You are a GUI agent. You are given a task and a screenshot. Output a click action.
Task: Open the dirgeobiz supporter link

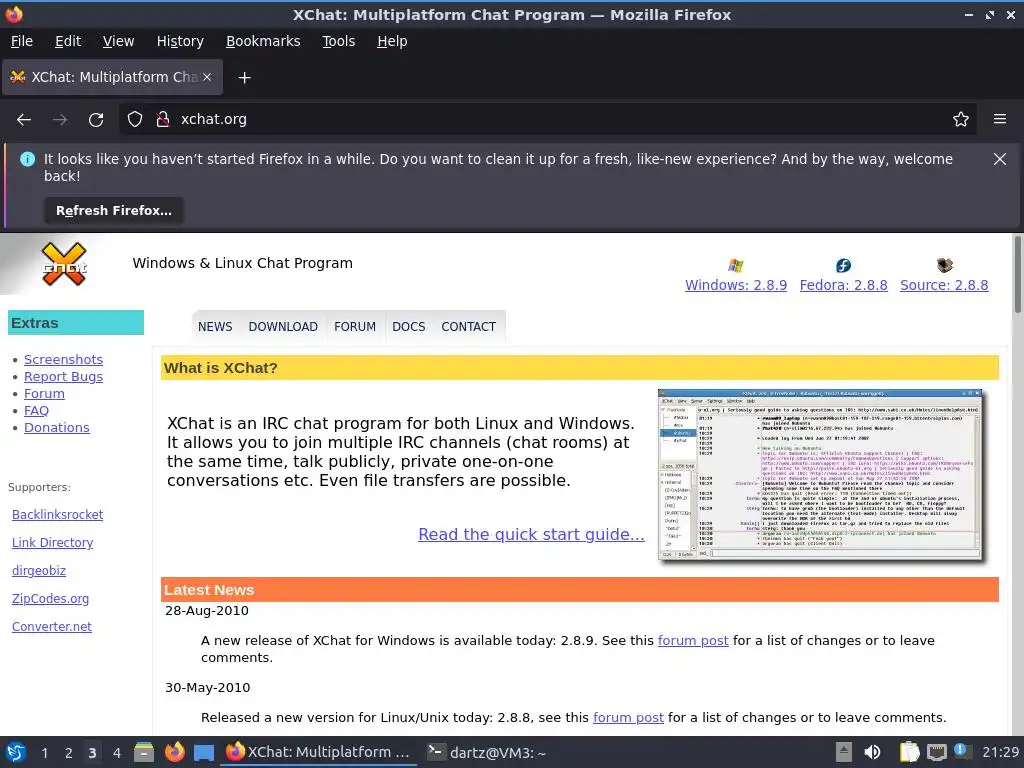click(39, 571)
